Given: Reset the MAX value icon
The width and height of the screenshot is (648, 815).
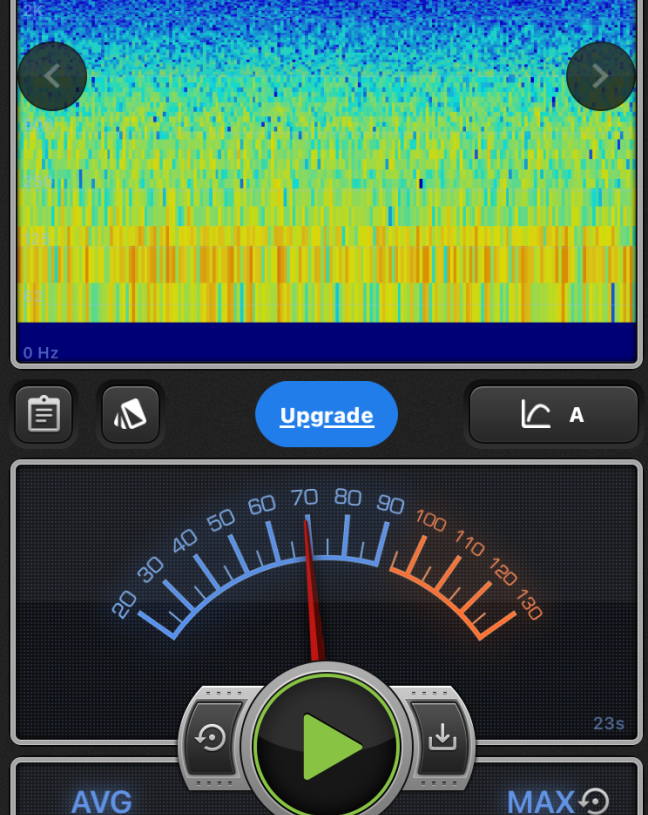Looking at the screenshot, I should 595,801.
